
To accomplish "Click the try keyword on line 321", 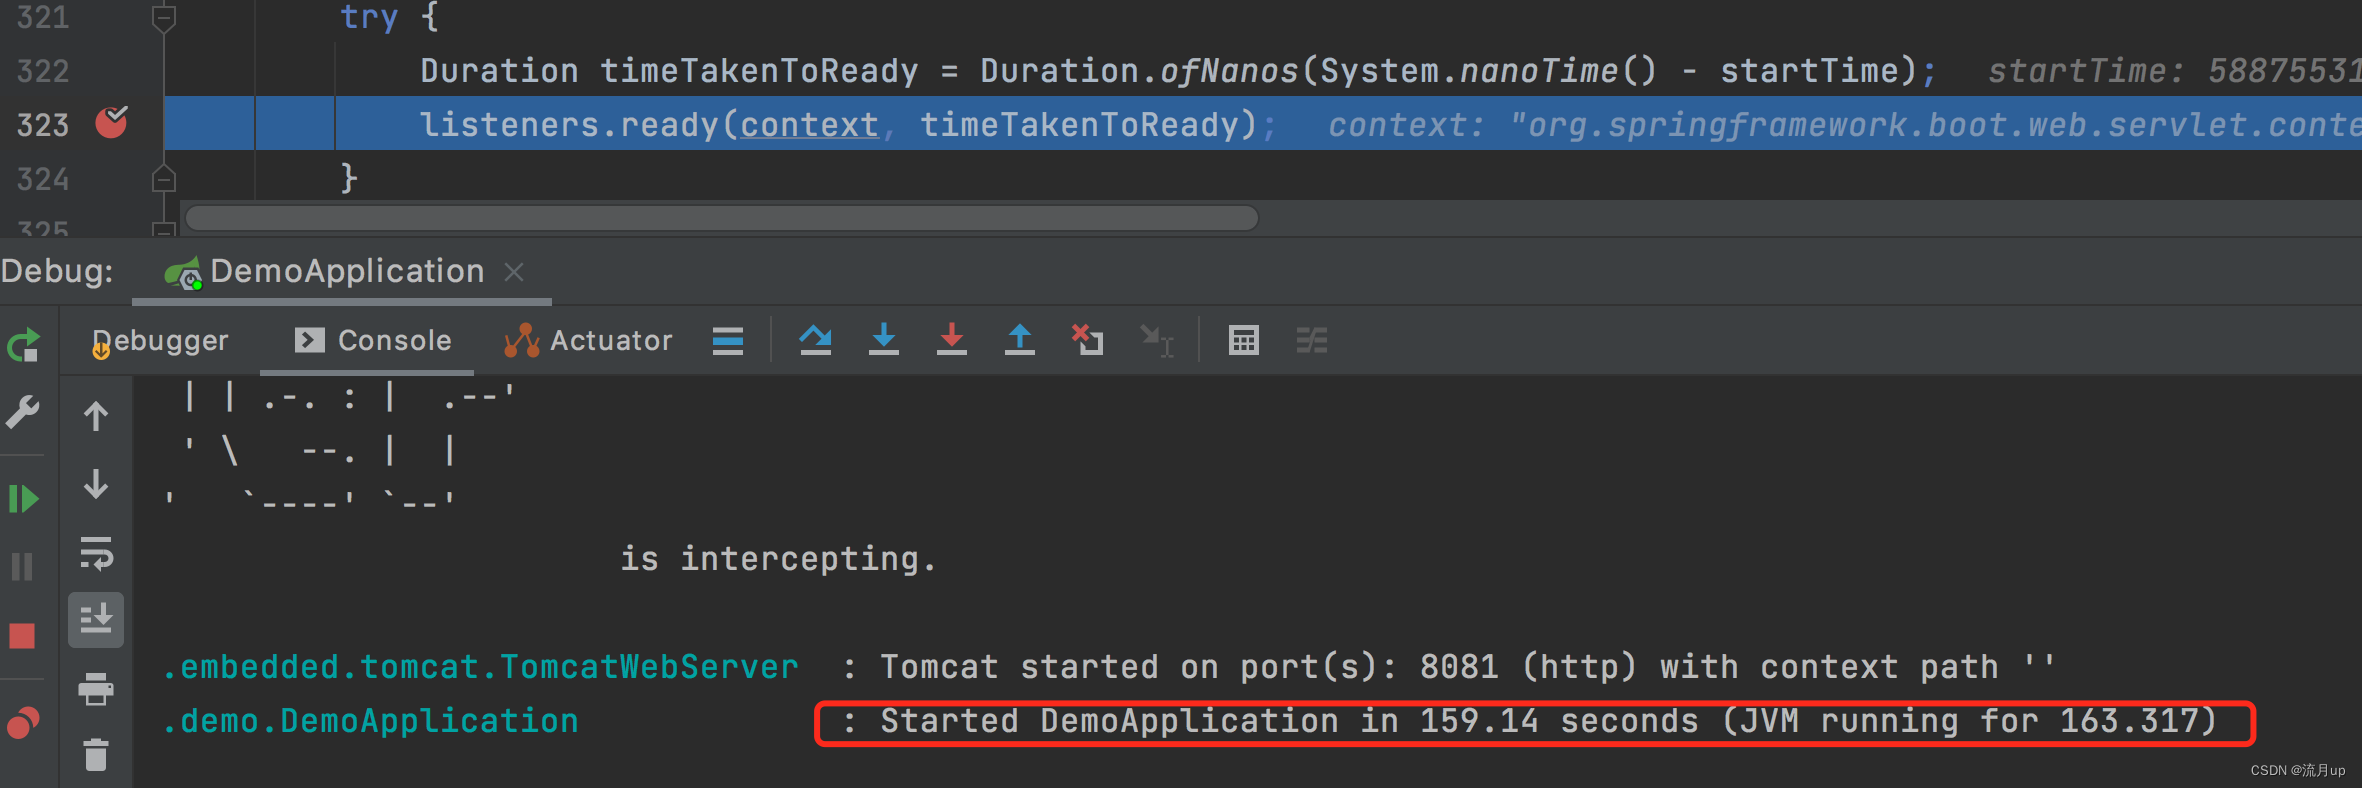I will 369,17.
